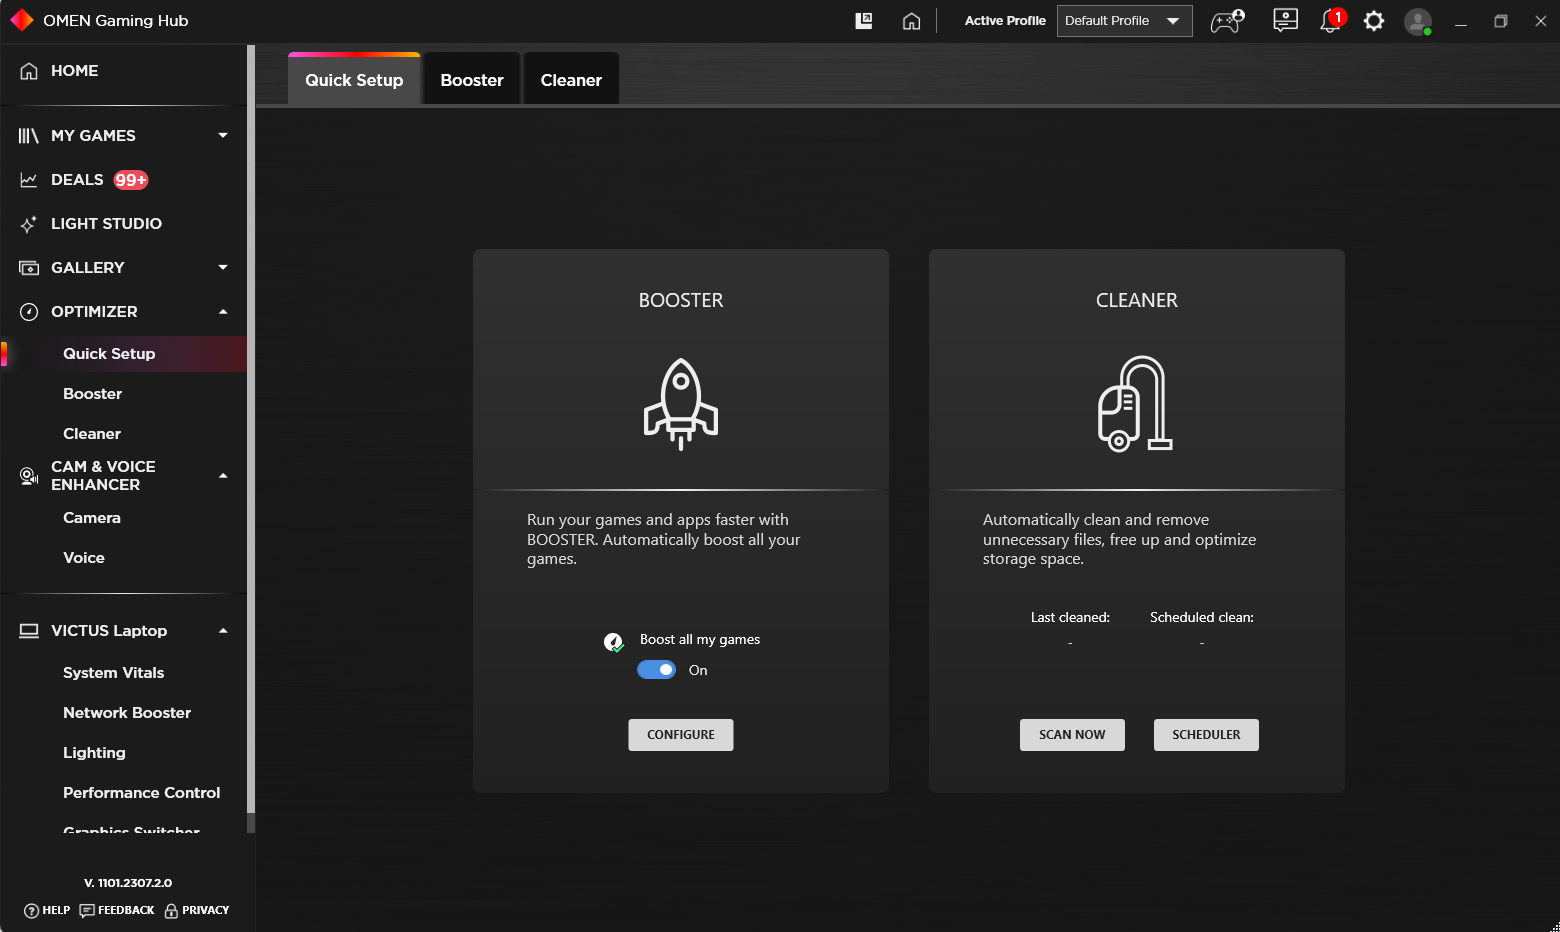
Task: Collapse the VICTUS Laptop section arrow
Action: pos(223,631)
